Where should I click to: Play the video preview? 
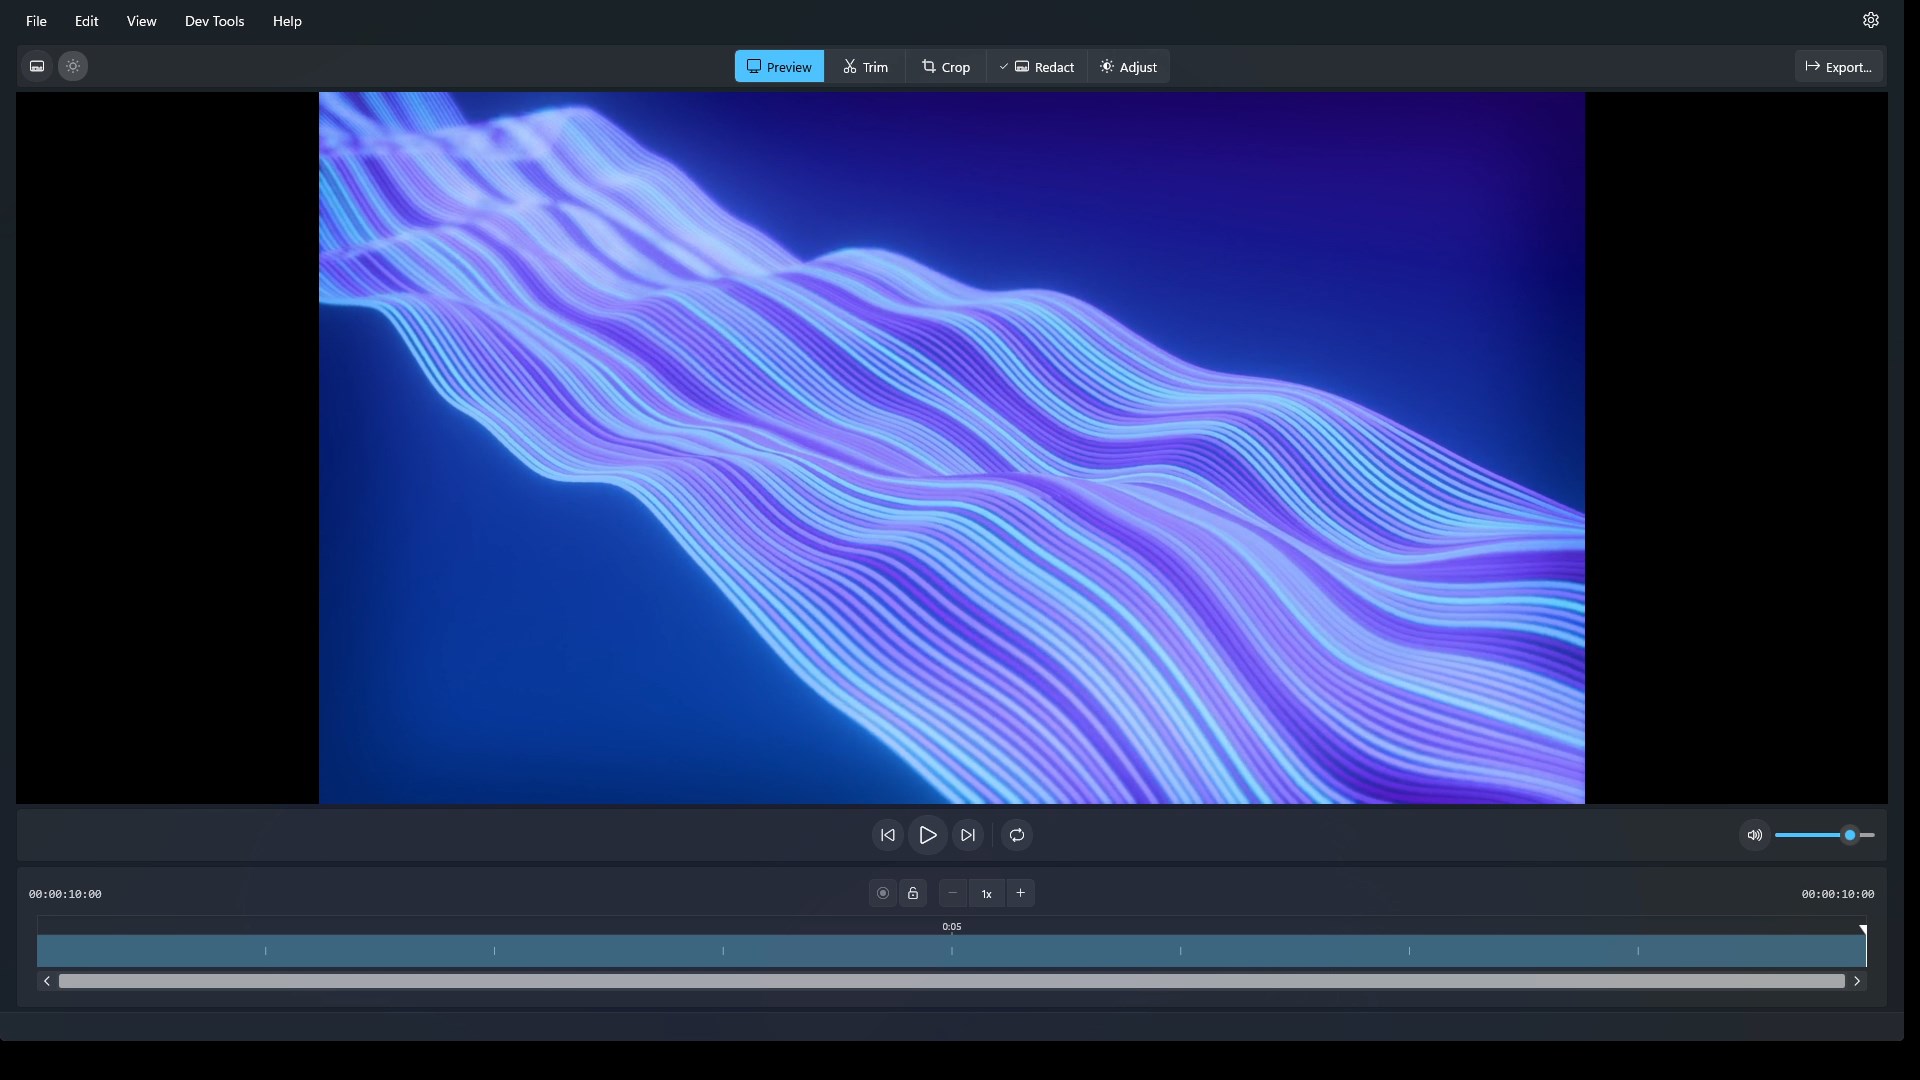pyautogui.click(x=927, y=835)
